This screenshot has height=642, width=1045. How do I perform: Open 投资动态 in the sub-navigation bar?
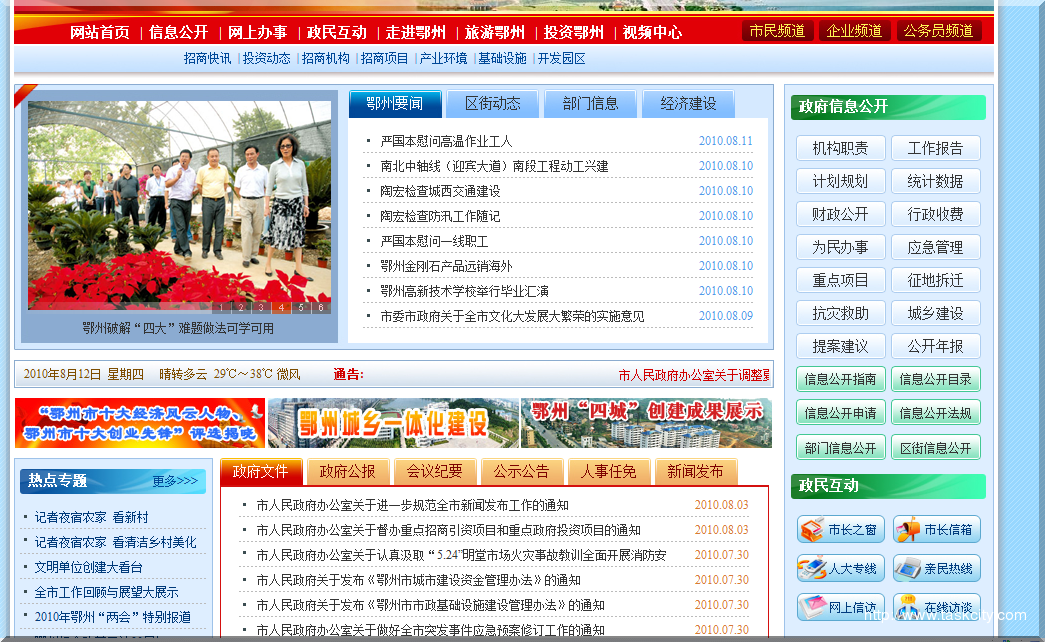tap(266, 59)
